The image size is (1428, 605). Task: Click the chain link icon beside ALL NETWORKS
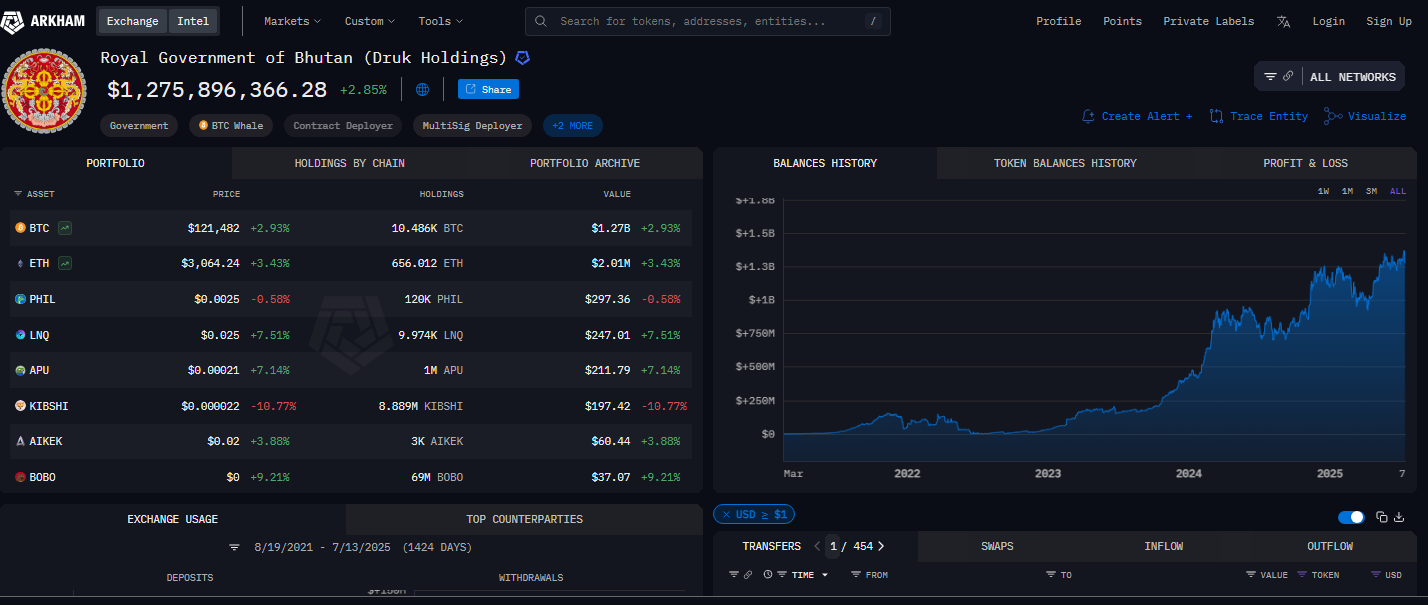[1288, 77]
